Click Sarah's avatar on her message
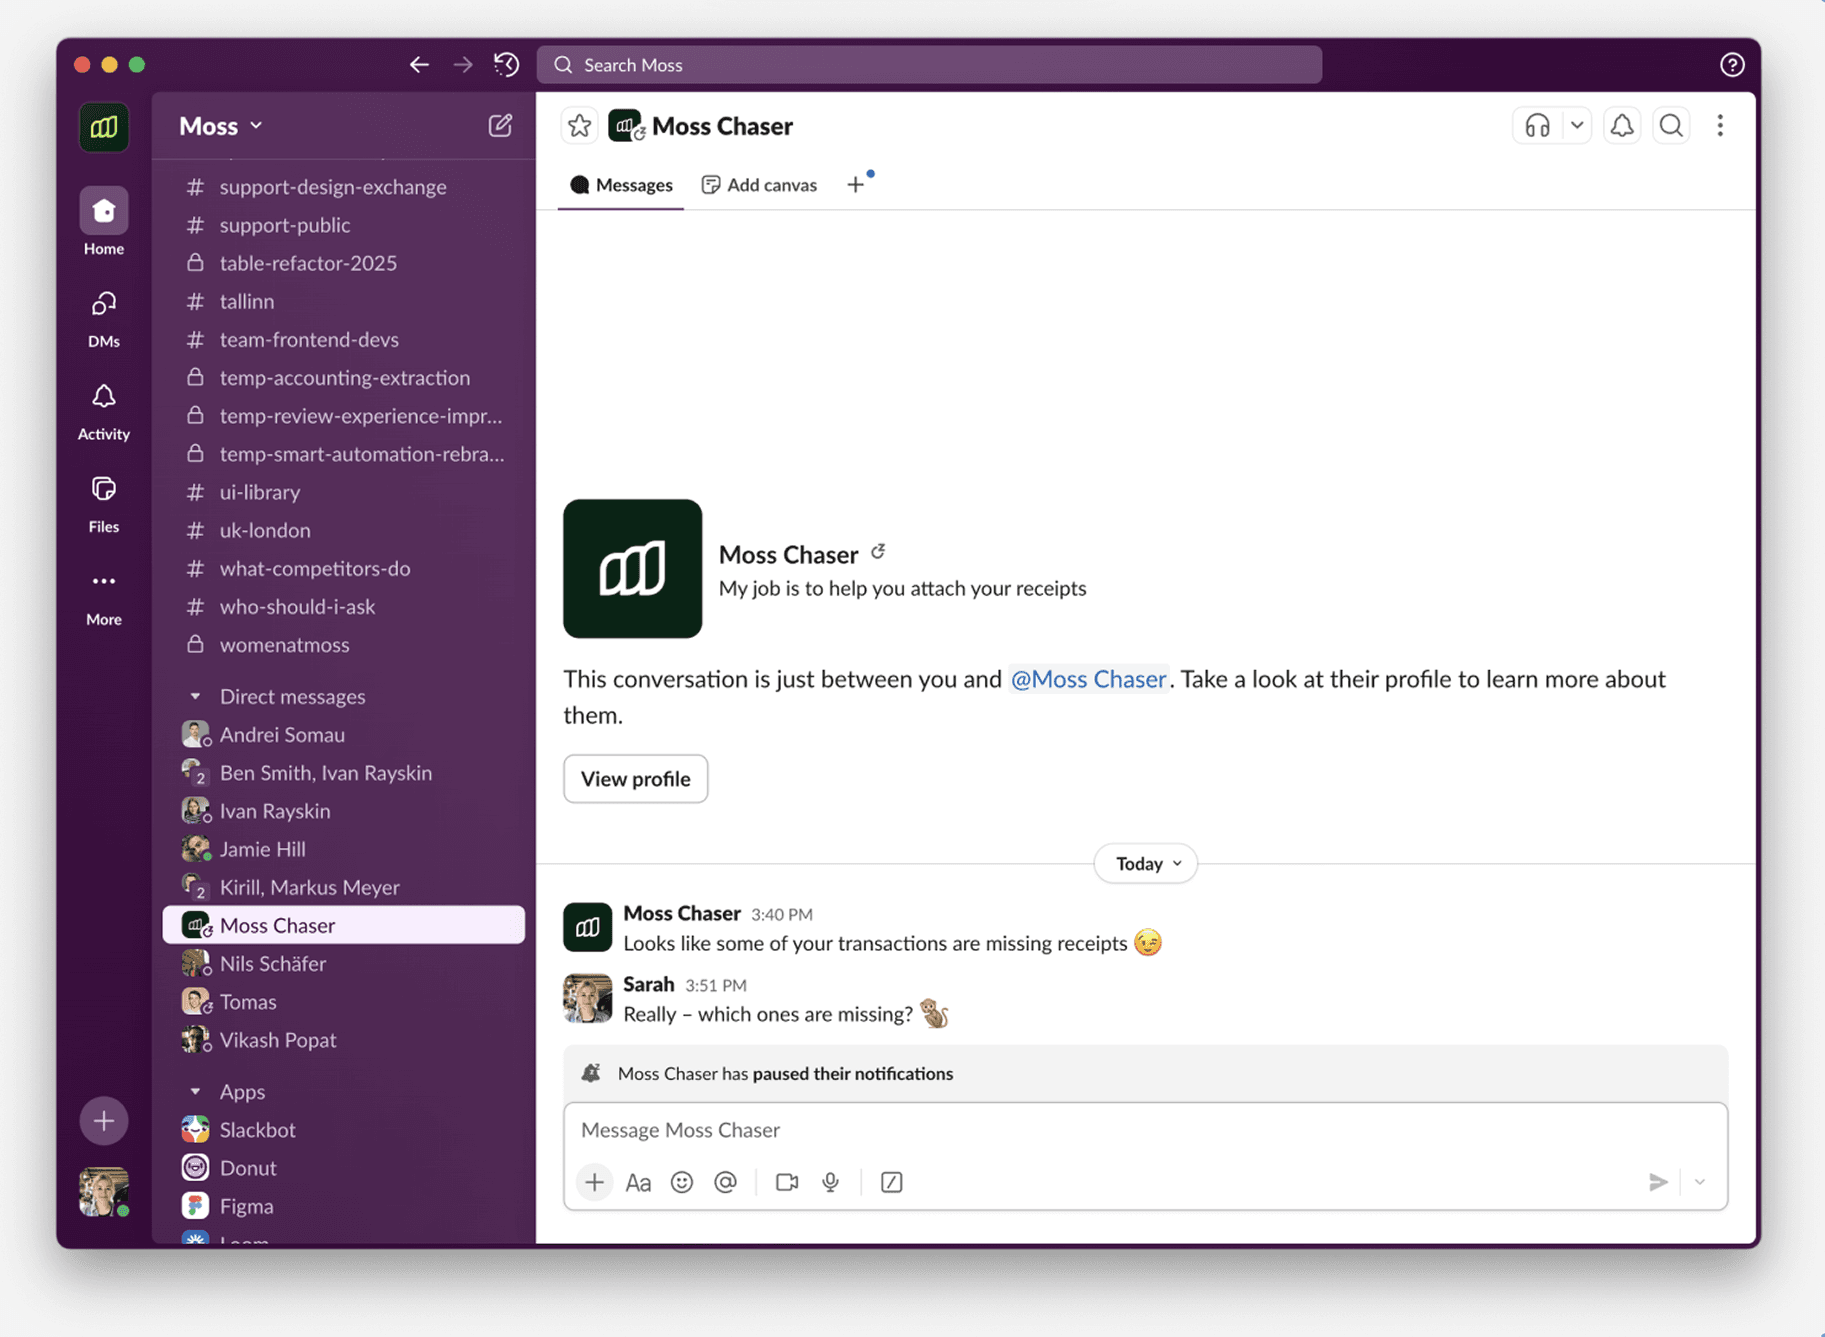 click(587, 998)
